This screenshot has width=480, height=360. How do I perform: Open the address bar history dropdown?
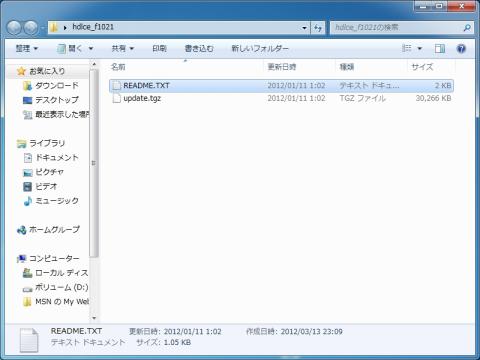tap(304, 28)
